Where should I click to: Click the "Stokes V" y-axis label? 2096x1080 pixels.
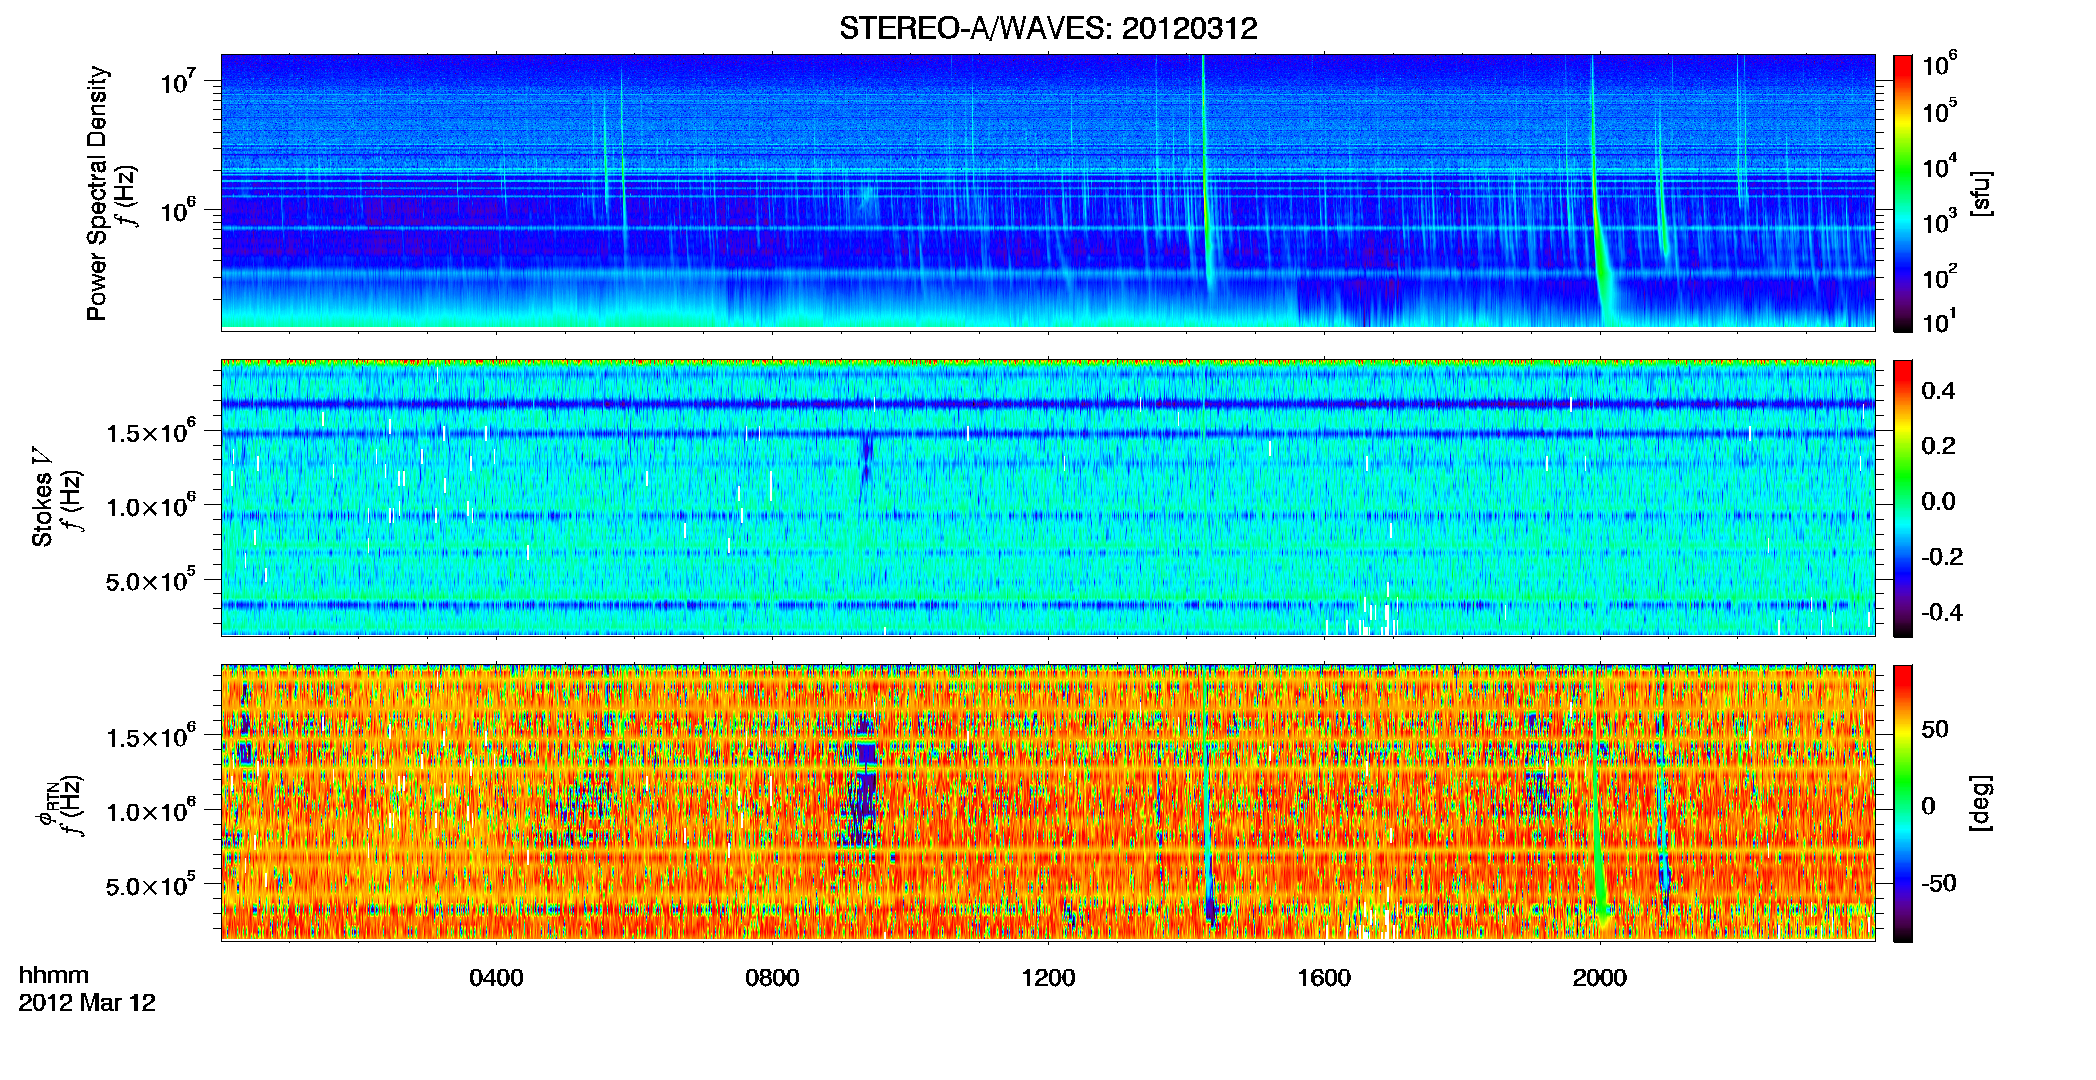coord(43,497)
